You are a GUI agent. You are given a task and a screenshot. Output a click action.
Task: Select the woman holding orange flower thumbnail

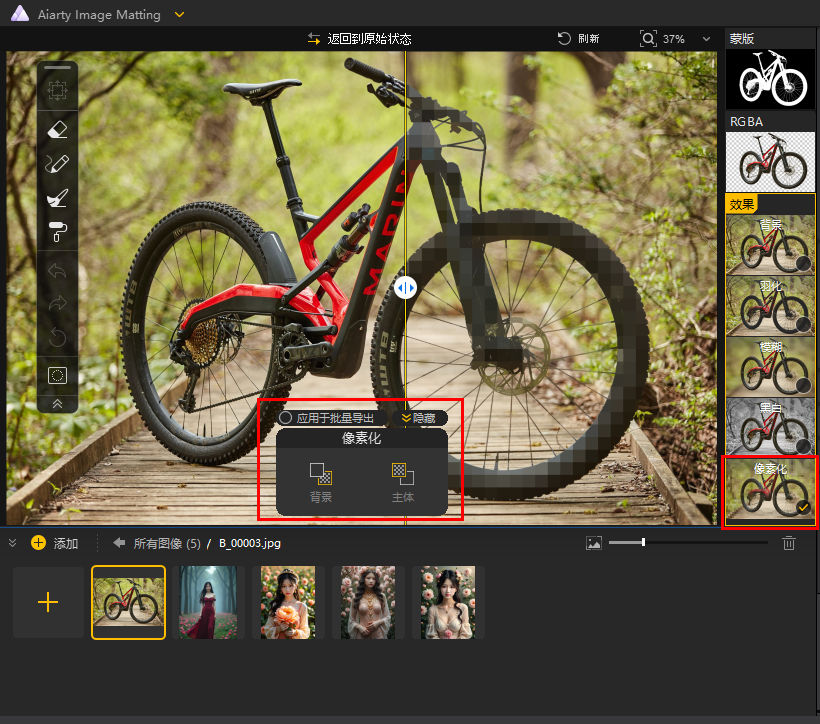pyautogui.click(x=288, y=602)
